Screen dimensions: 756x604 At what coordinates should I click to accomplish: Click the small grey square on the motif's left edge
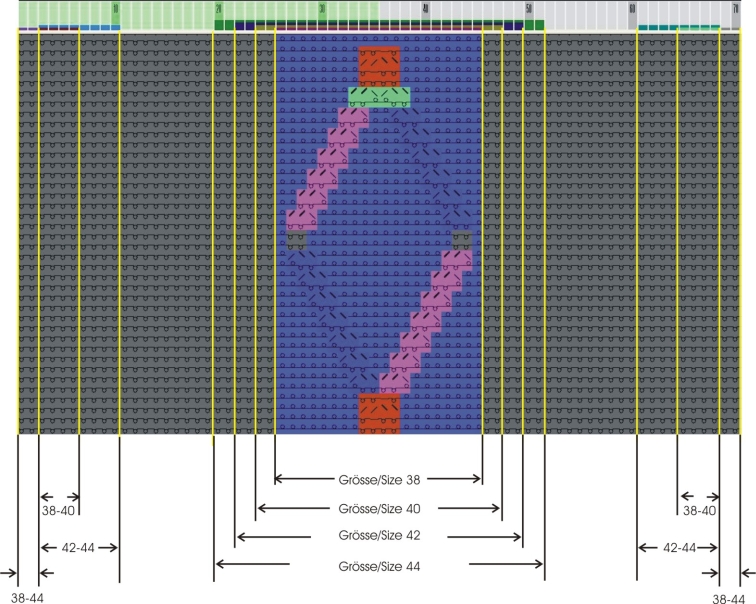[x=295, y=240]
